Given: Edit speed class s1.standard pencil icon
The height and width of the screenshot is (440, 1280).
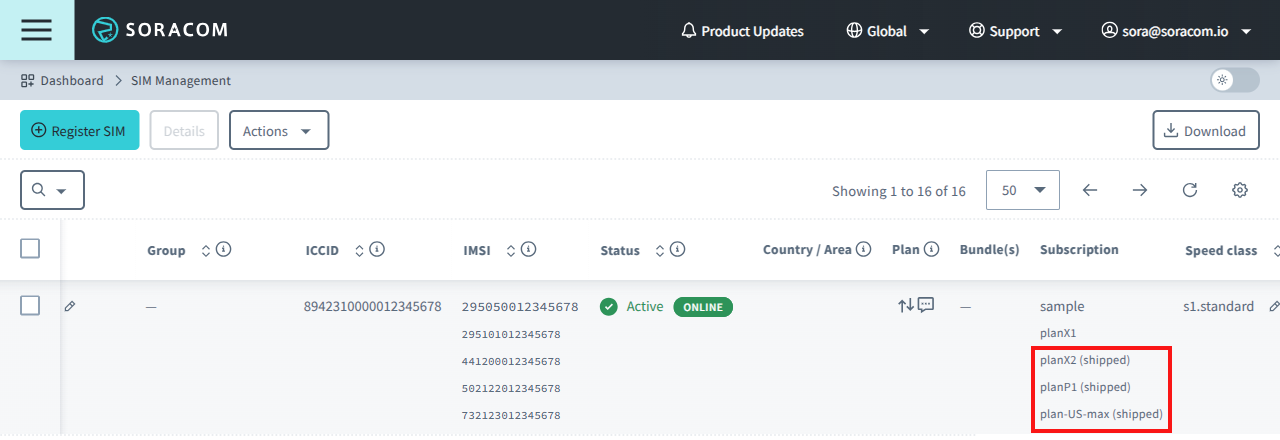Looking at the screenshot, I should [1273, 306].
